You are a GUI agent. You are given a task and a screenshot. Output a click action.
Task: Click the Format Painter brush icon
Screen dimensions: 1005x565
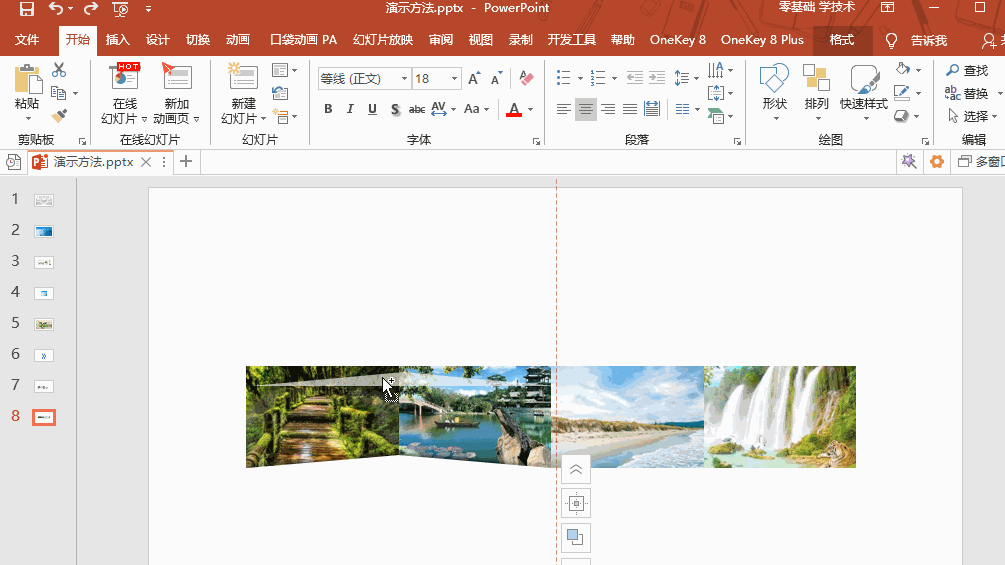point(59,116)
